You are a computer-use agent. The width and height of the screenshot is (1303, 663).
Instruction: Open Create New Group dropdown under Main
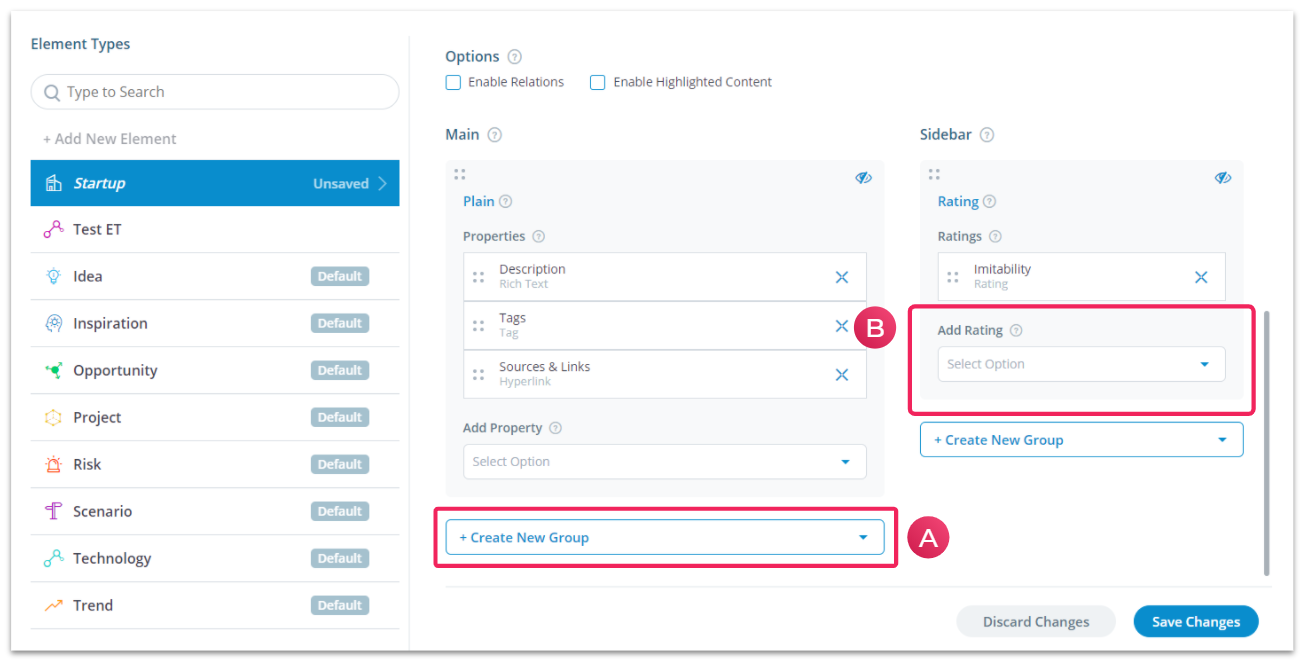tap(665, 537)
